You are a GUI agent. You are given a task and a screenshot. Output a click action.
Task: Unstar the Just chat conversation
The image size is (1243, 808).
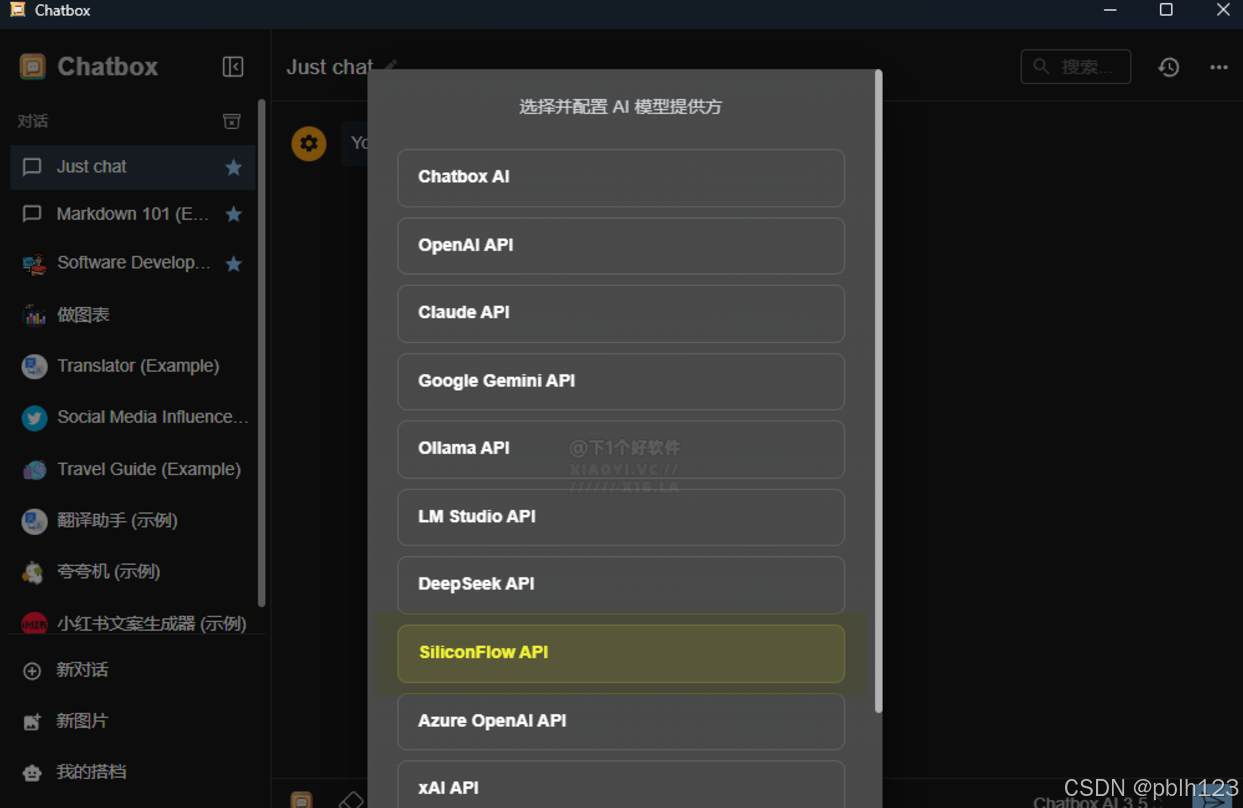(234, 167)
